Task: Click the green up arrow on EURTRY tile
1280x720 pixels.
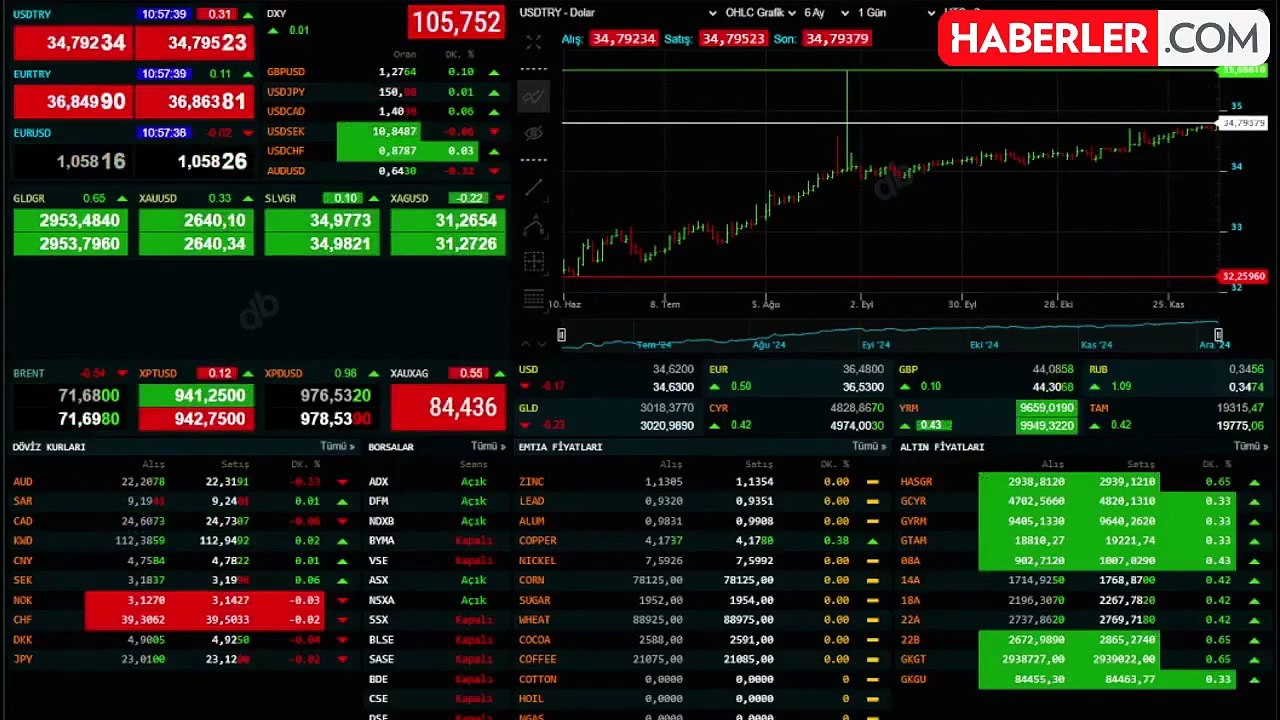Action: (247, 74)
